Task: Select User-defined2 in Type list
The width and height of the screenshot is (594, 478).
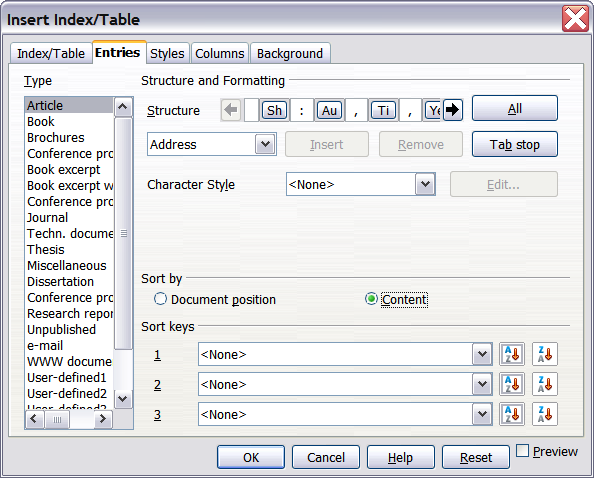Action: pos(69,394)
